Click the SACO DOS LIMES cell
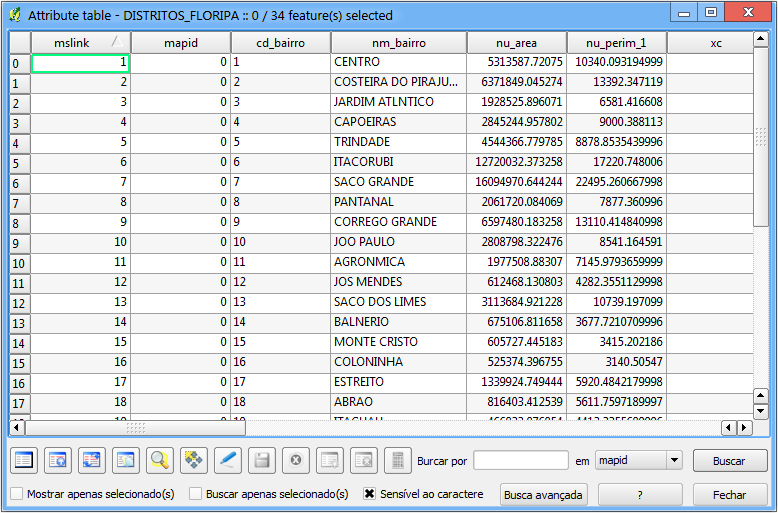The image size is (778, 513). pos(399,302)
